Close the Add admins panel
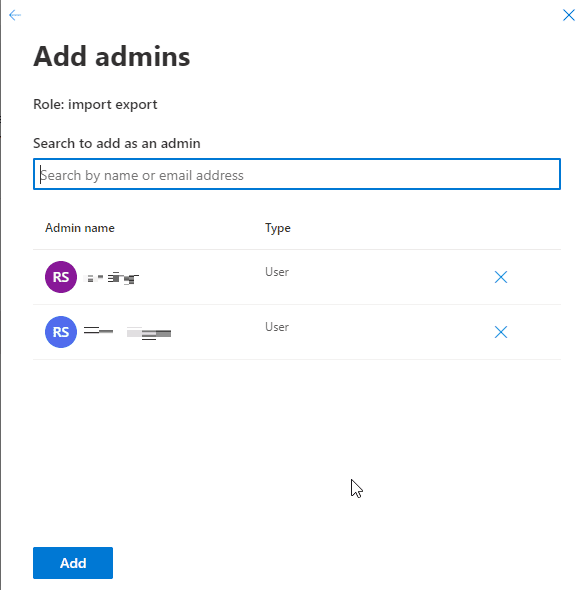 [569, 15]
